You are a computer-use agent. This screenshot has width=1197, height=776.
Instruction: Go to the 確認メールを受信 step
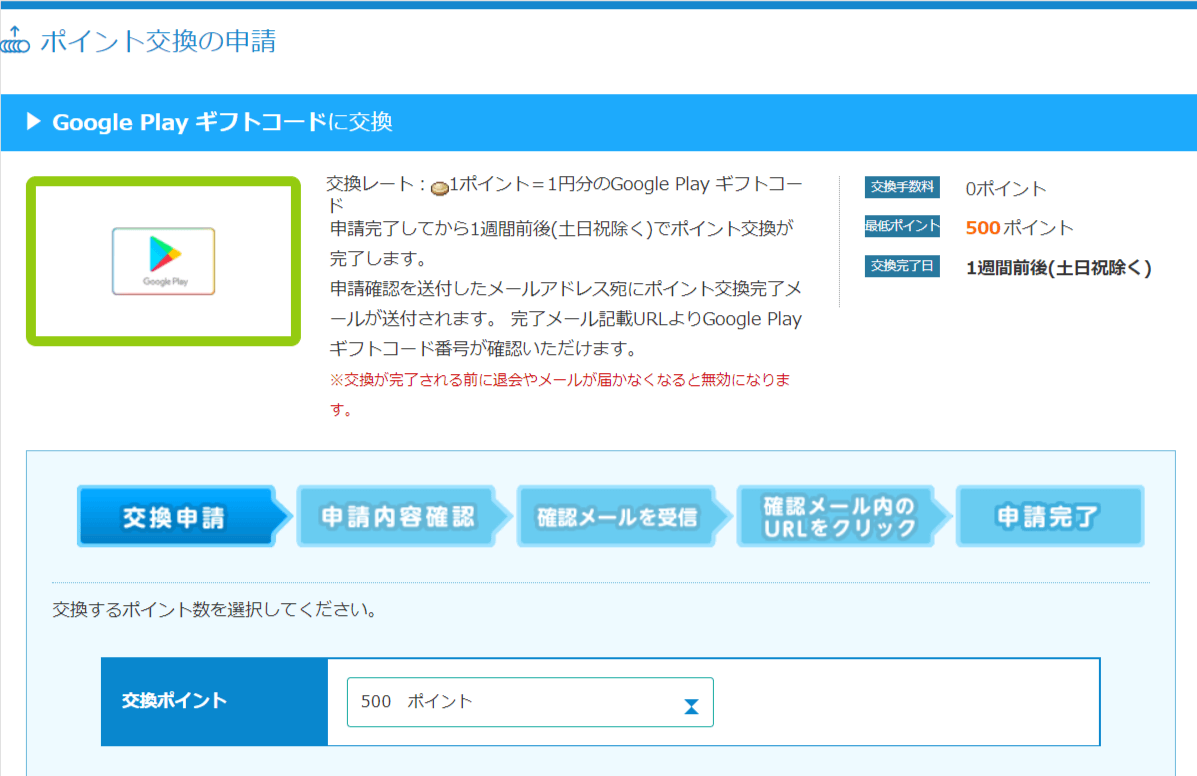pos(617,517)
